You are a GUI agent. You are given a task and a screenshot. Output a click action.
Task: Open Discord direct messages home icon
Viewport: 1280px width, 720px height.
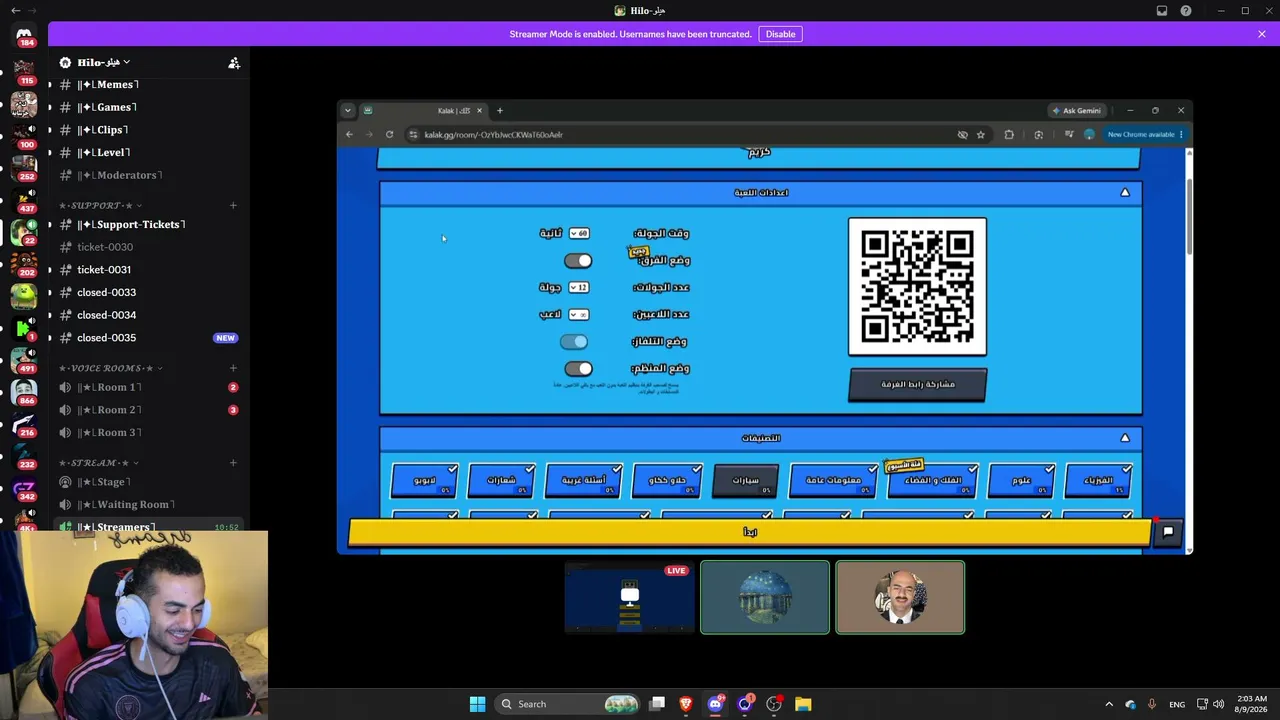pyautogui.click(x=24, y=36)
